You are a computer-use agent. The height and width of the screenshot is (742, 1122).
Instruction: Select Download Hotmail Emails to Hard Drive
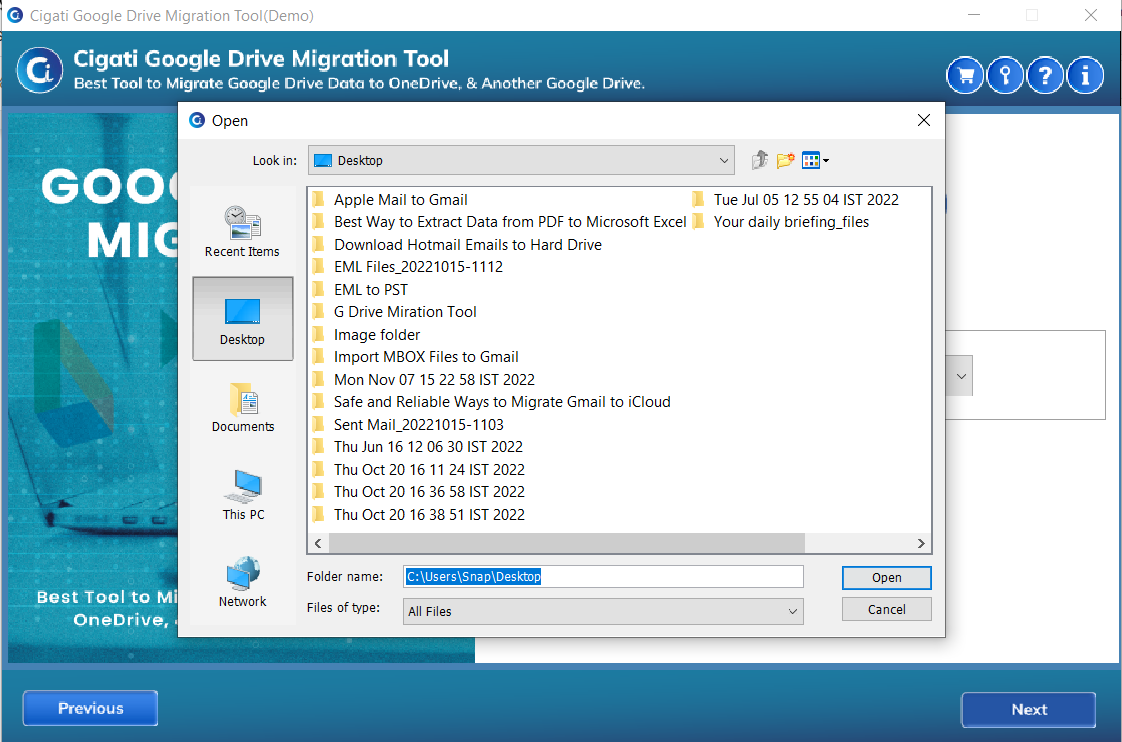[x=457, y=245]
